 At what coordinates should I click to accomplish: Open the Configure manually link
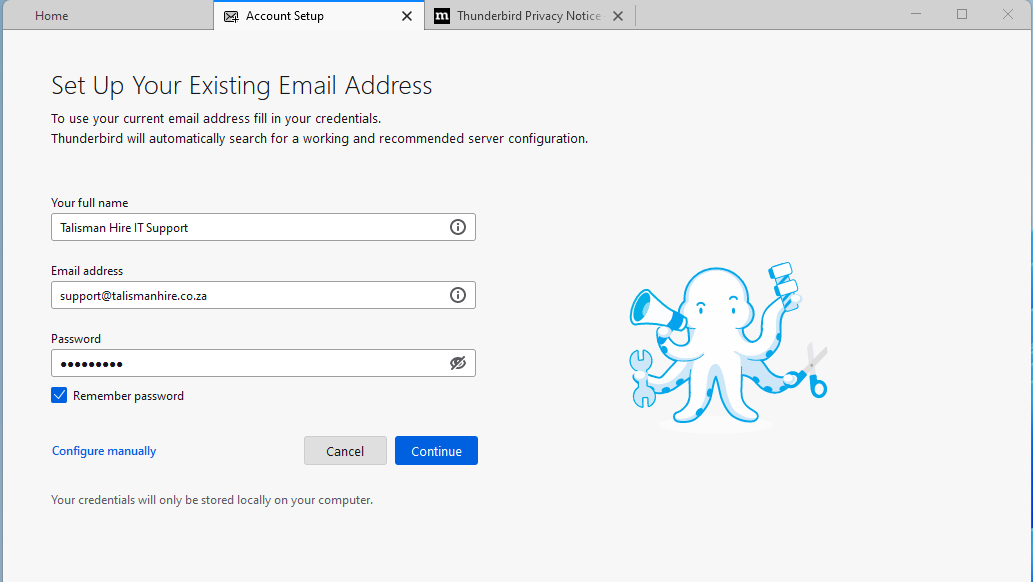pos(104,451)
